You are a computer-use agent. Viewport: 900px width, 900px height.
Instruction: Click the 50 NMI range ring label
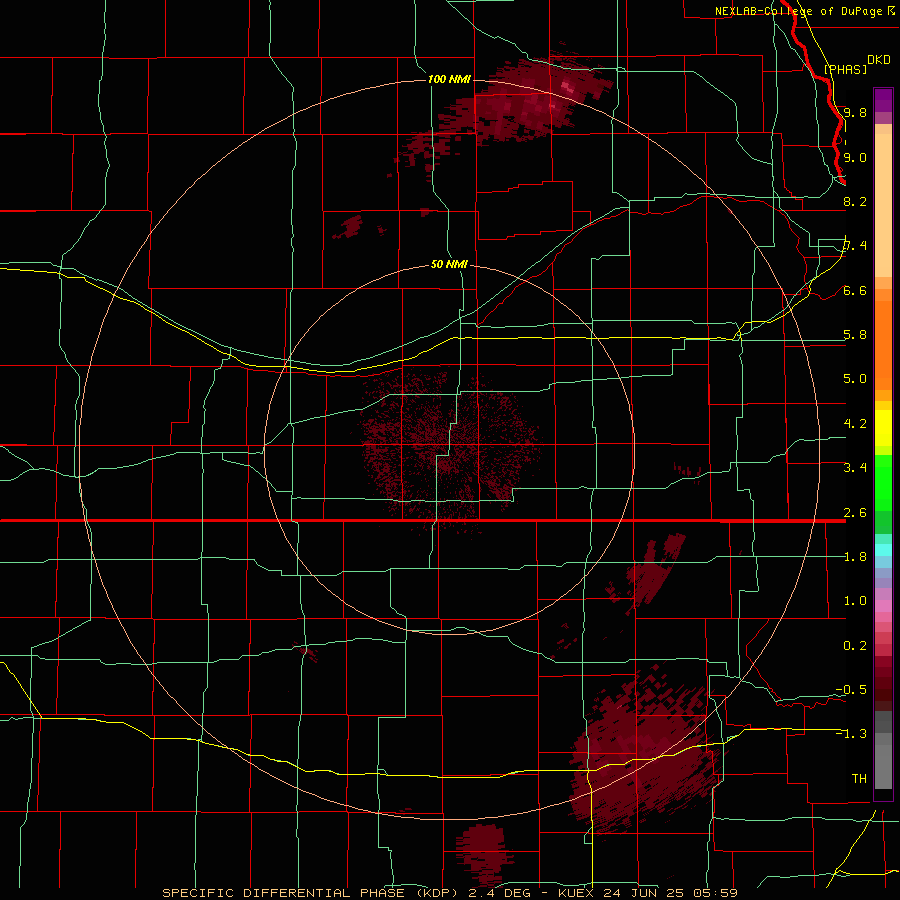(x=449, y=264)
